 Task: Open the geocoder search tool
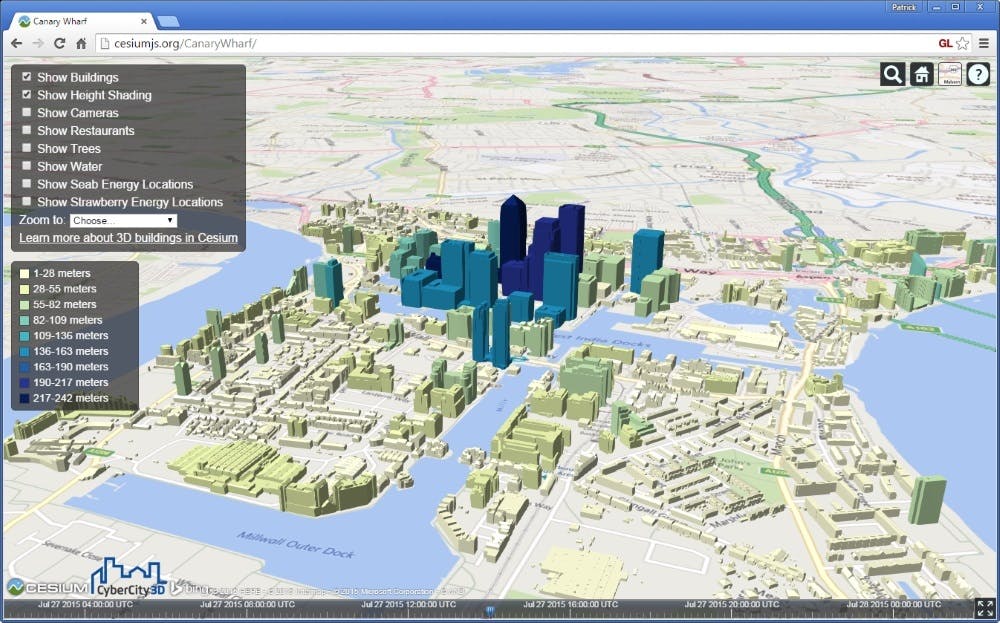point(891,73)
